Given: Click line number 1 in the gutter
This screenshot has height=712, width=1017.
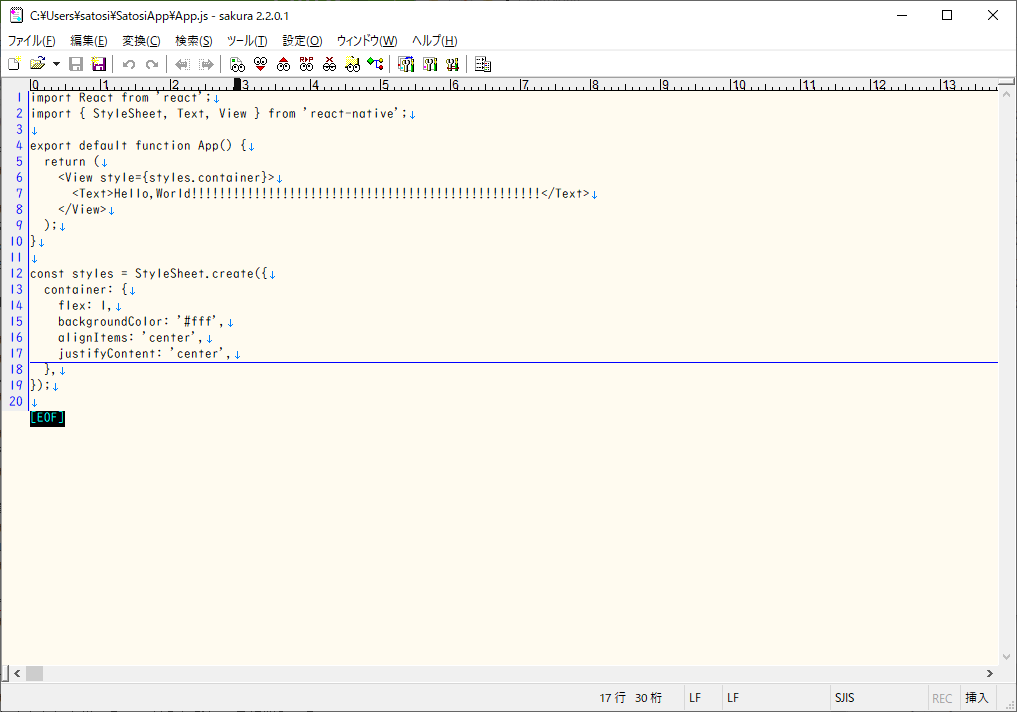Looking at the screenshot, I should pyautogui.click(x=19, y=97).
